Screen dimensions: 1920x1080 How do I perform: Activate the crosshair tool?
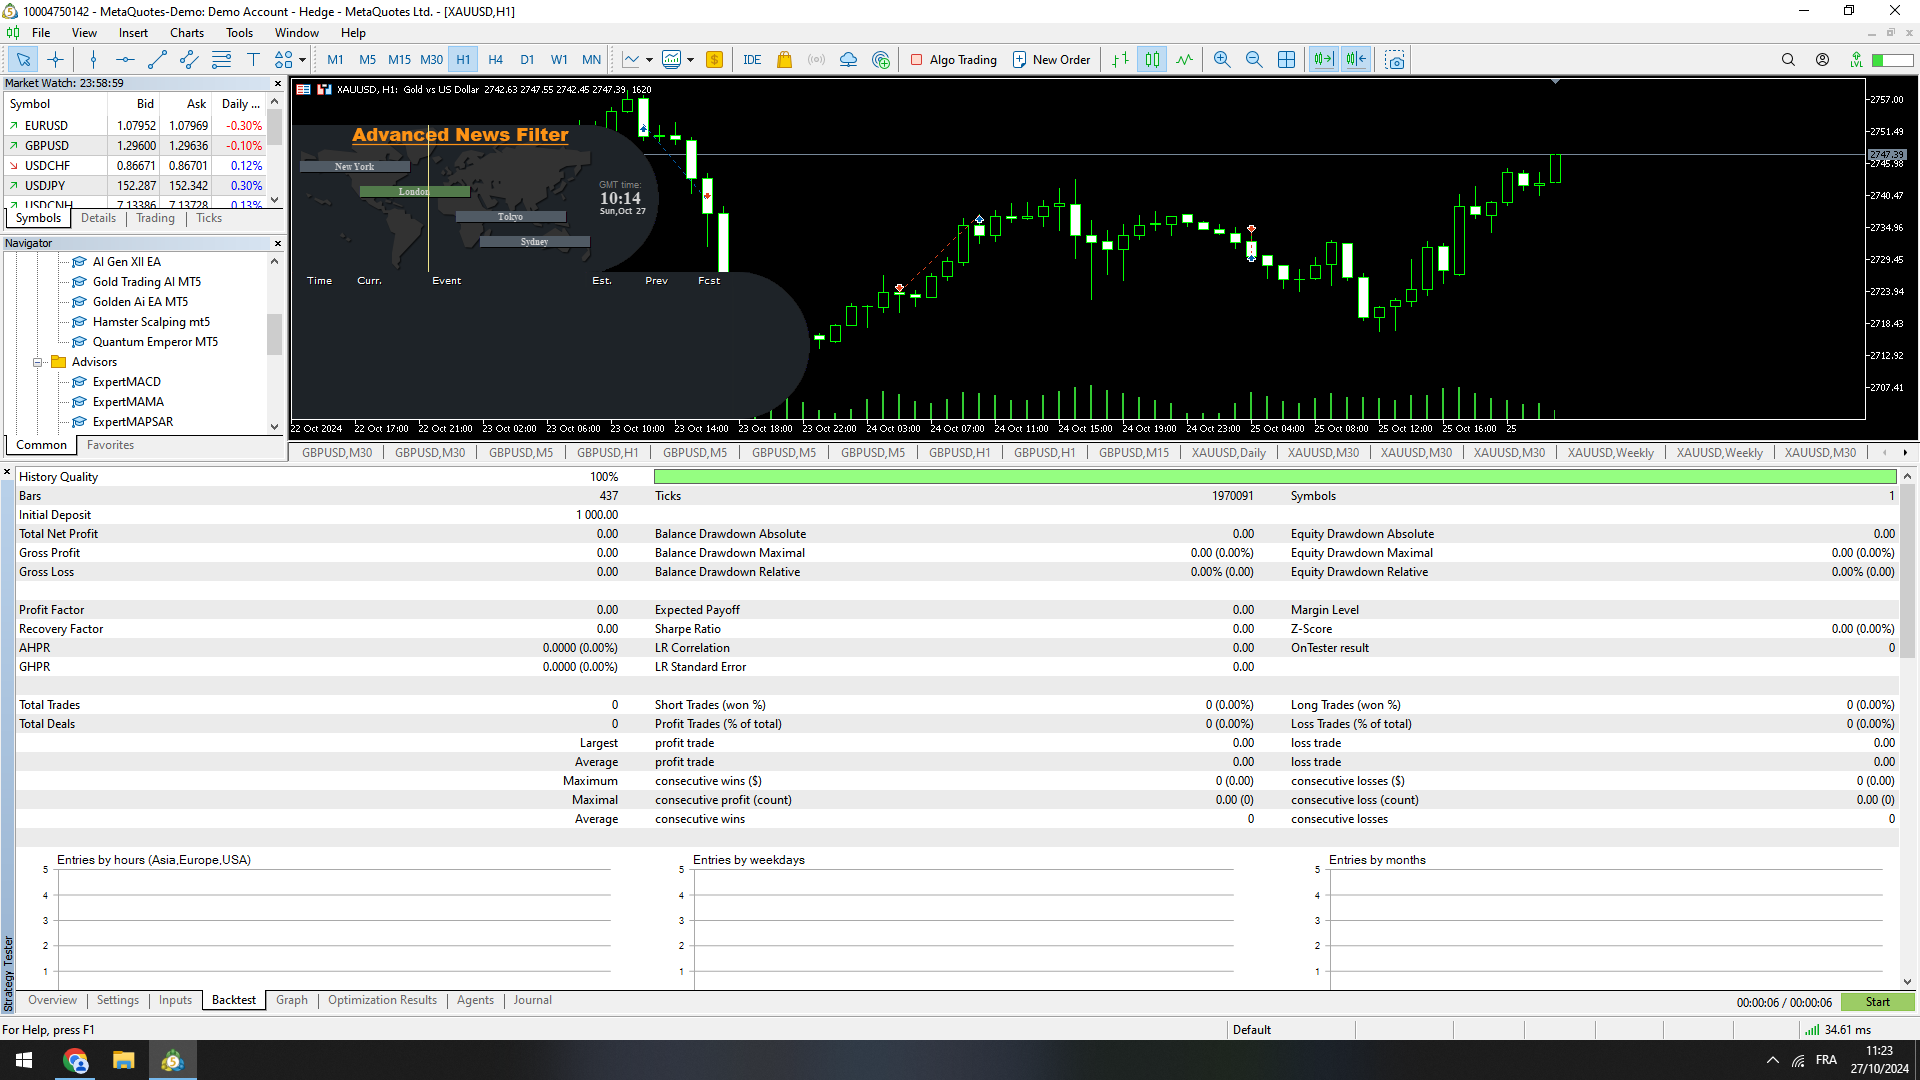(55, 60)
